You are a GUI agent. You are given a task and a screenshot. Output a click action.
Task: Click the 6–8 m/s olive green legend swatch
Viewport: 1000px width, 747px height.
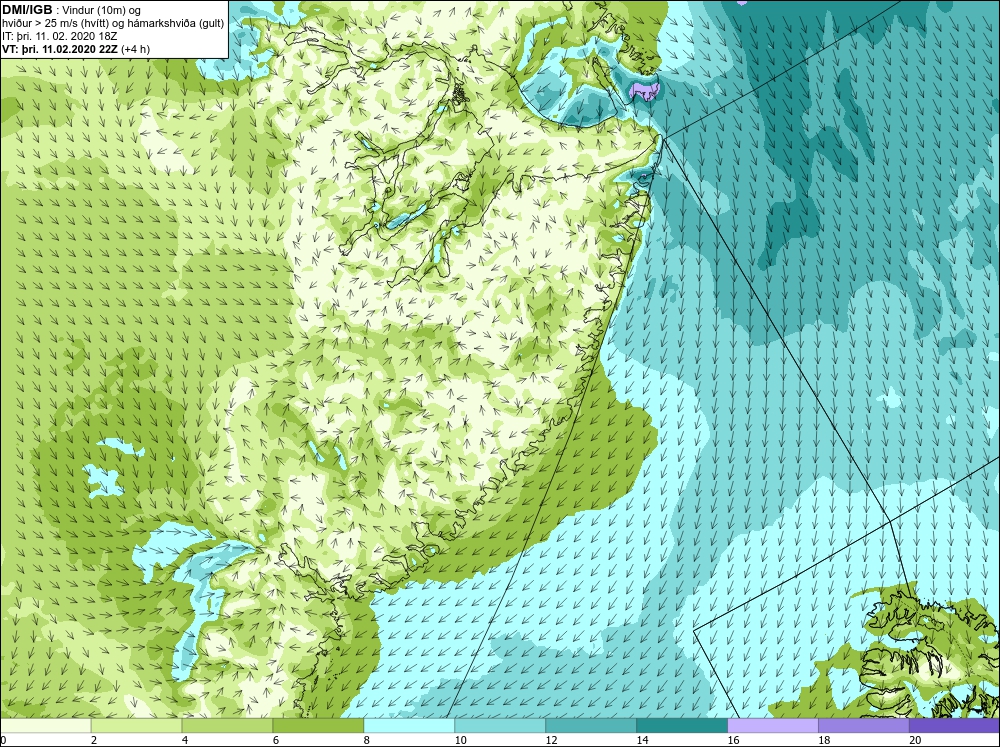coord(318,726)
